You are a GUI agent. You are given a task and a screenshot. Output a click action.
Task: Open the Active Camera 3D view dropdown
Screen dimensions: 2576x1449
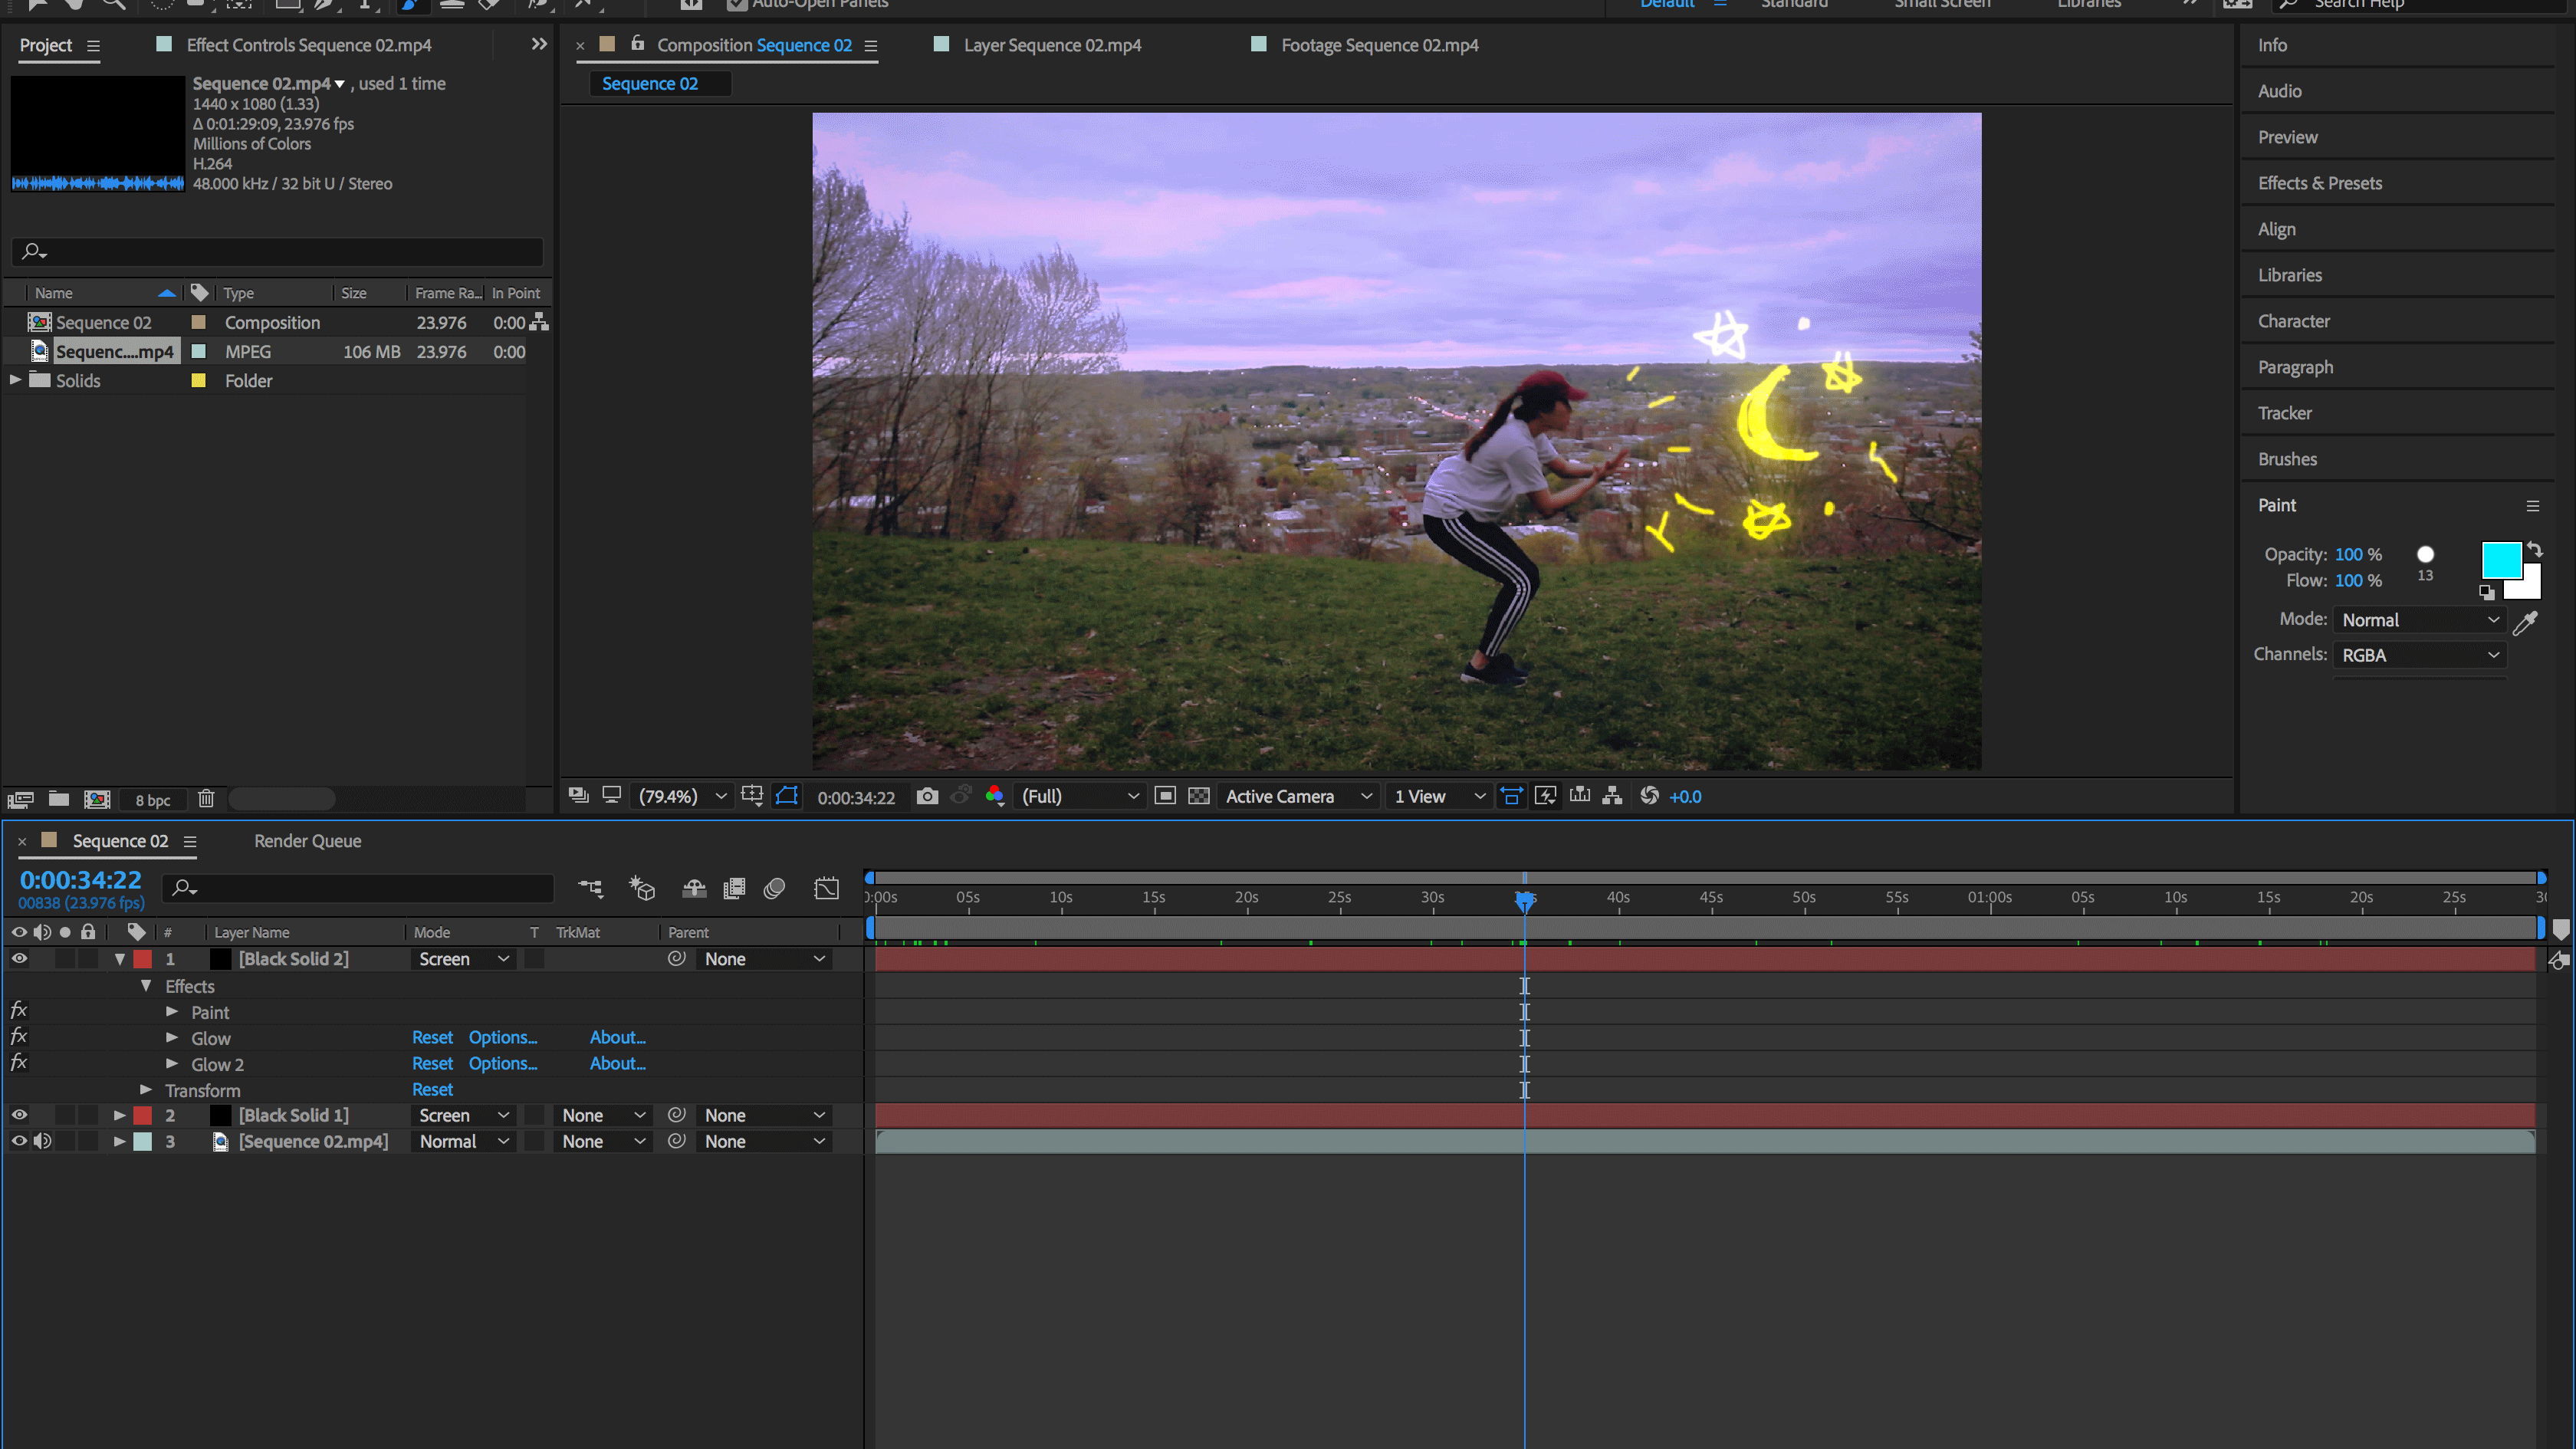pyautogui.click(x=1298, y=797)
